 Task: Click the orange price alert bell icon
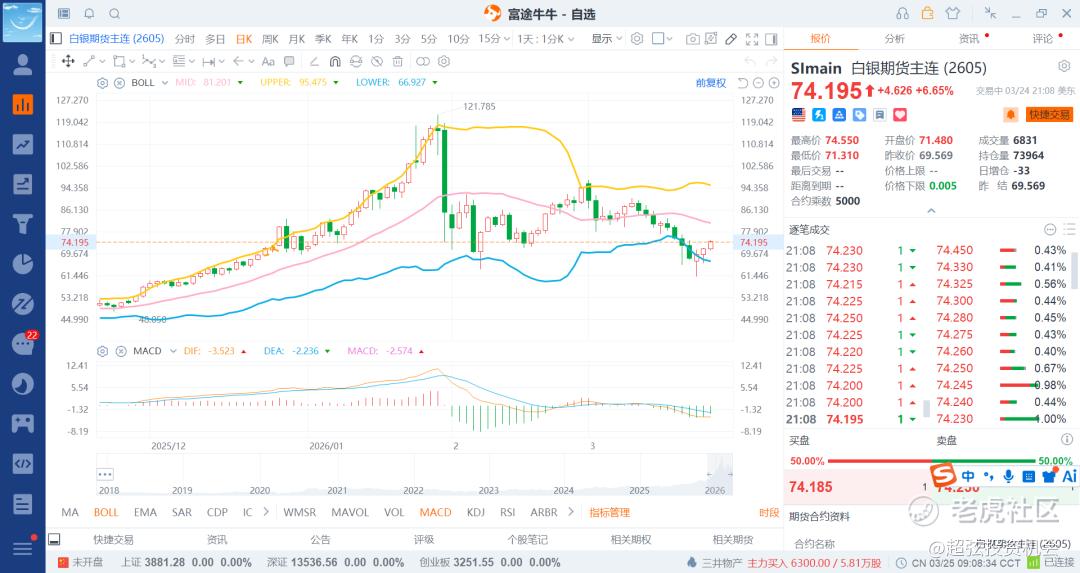pos(1010,115)
